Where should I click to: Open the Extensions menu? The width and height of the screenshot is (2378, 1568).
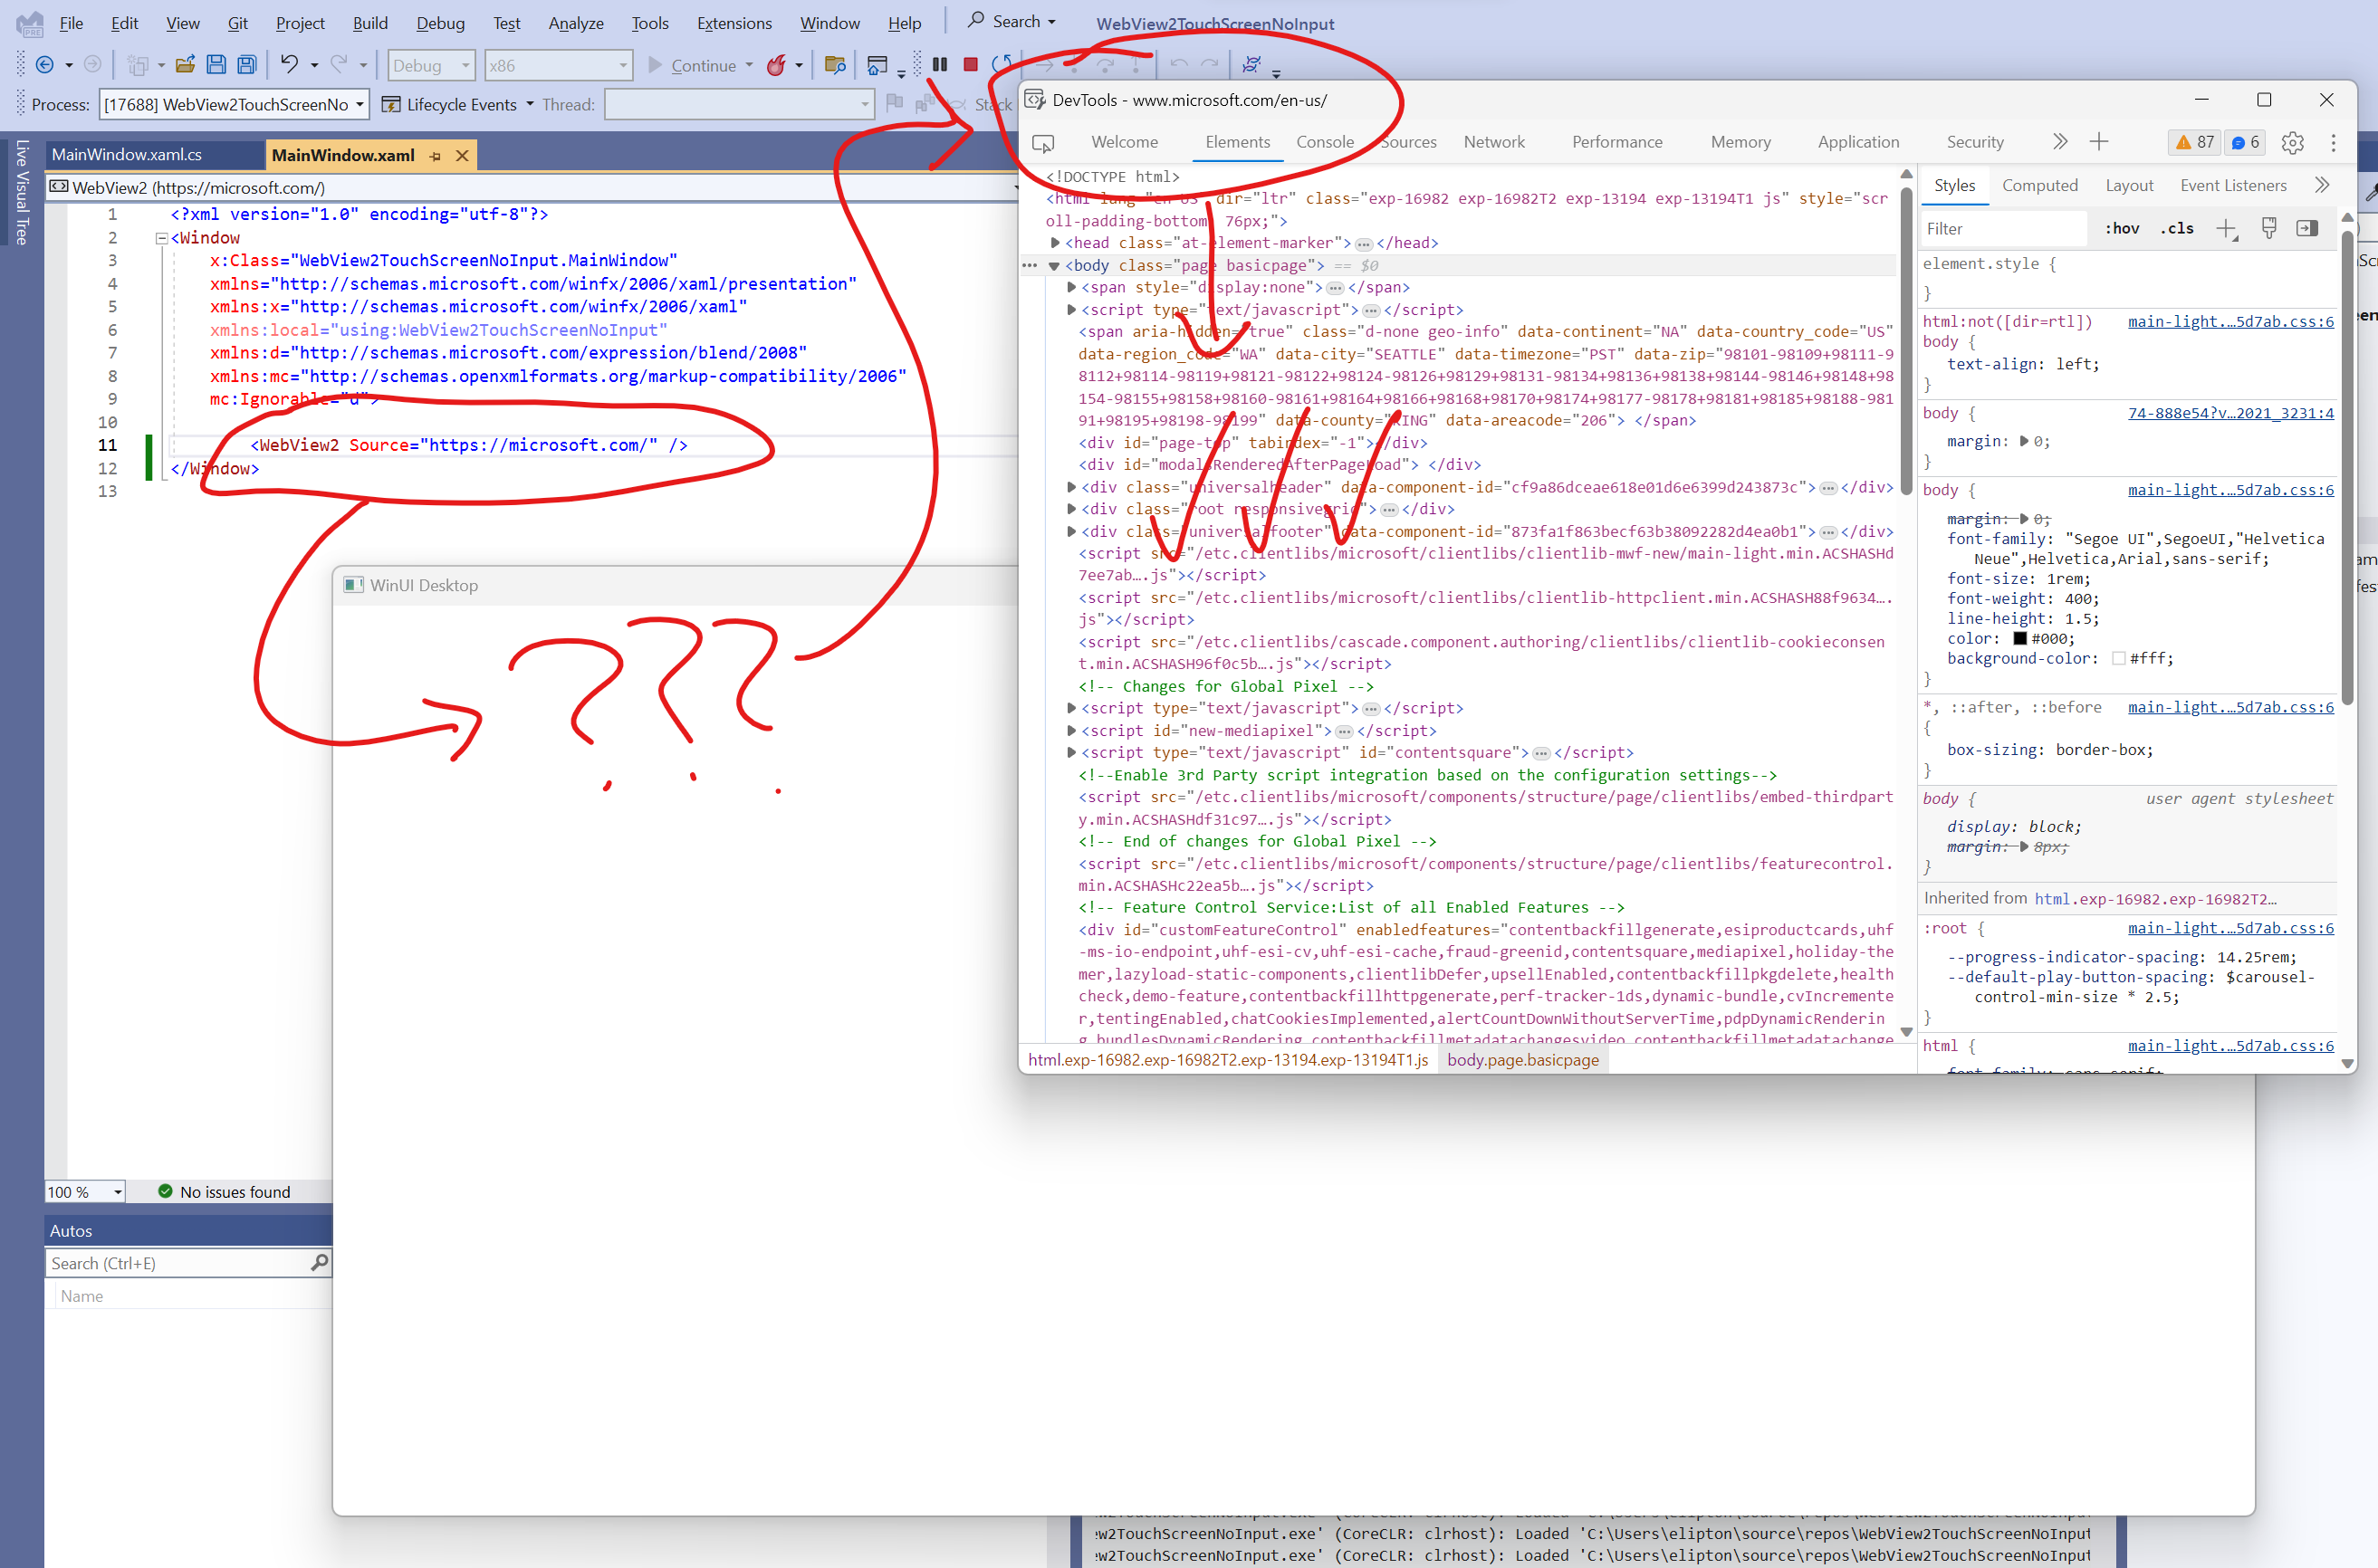(x=734, y=23)
